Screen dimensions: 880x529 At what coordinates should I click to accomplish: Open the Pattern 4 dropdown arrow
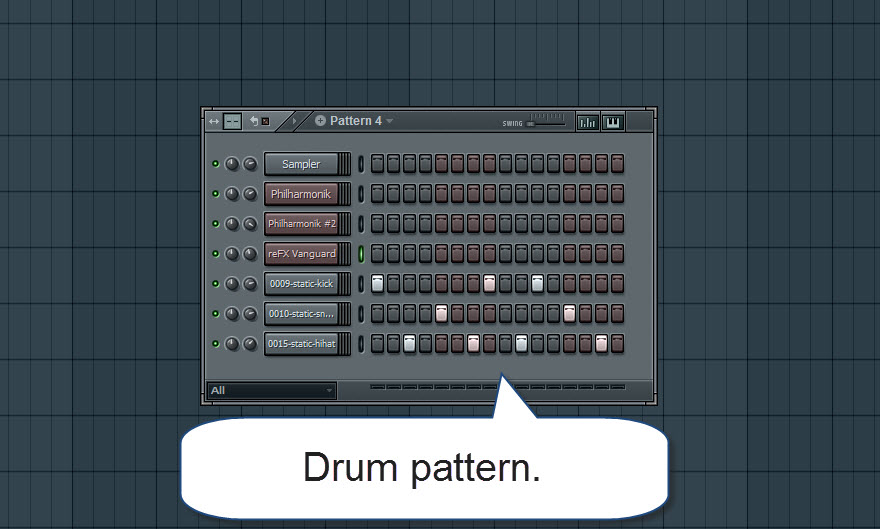[389, 121]
